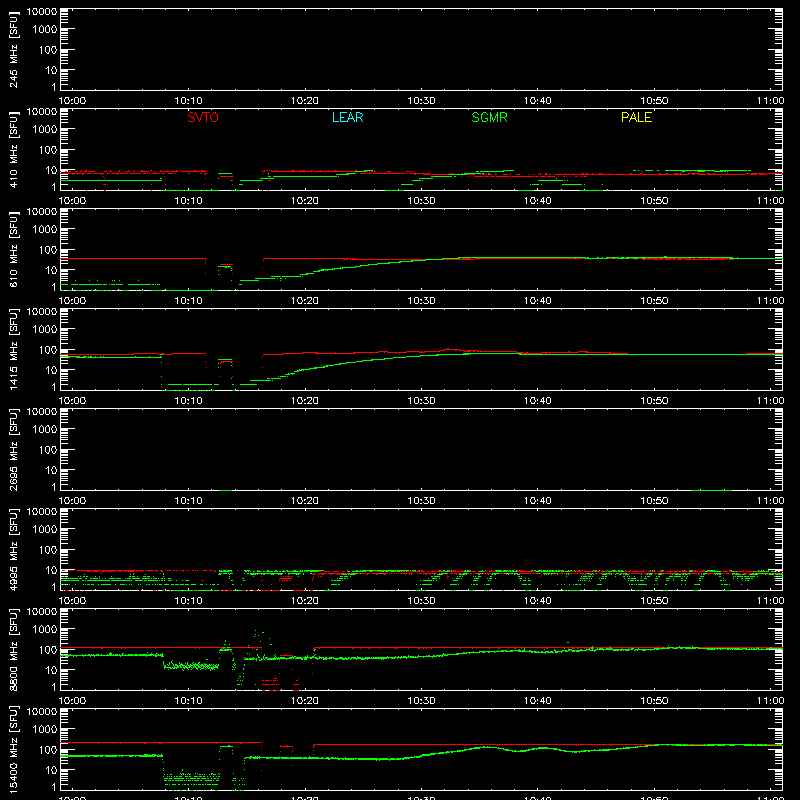The width and height of the screenshot is (800, 800).
Task: Click 10:20 tick label under 610 MHz panel
Action: (x=305, y=301)
